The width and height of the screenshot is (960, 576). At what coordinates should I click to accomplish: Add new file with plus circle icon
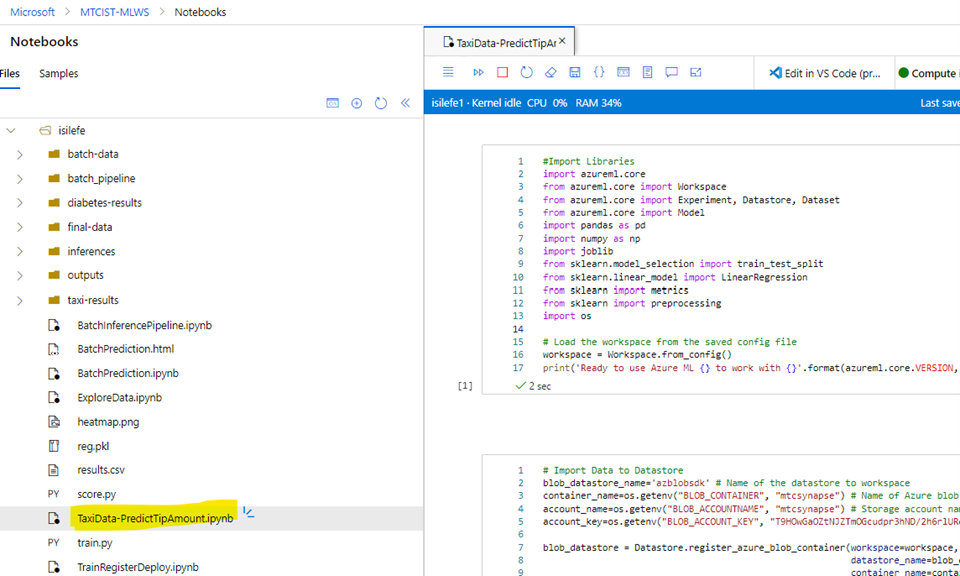(x=356, y=103)
